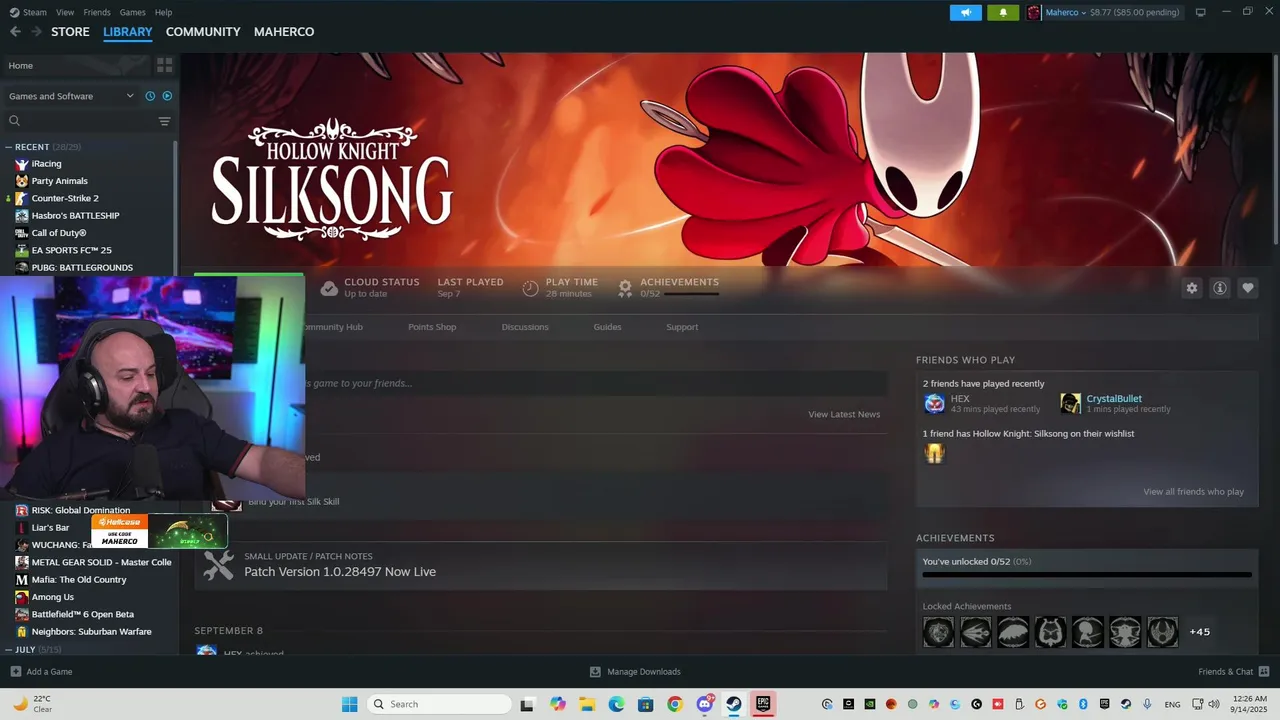1280x720 pixels.
Task: Open the View menu
Action: pos(65,12)
